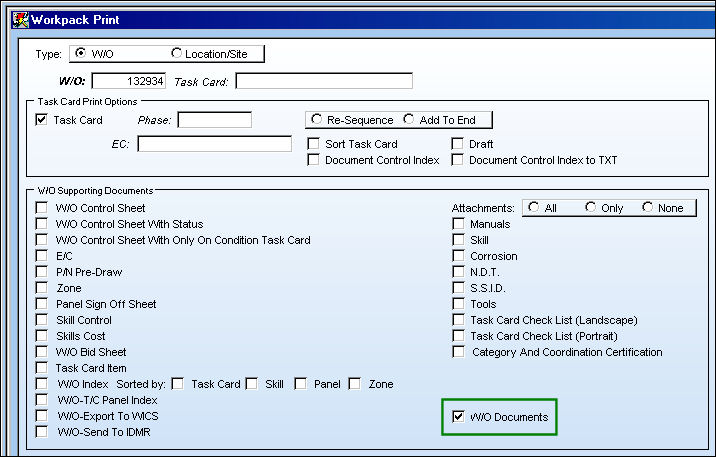Check W/O Control Sheet With Status

pos(42,224)
